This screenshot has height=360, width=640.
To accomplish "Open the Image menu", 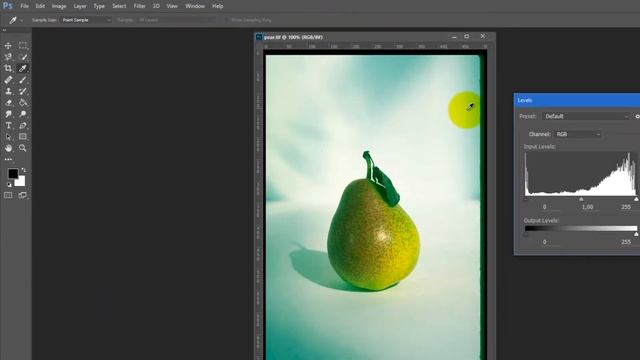I will (x=59, y=6).
